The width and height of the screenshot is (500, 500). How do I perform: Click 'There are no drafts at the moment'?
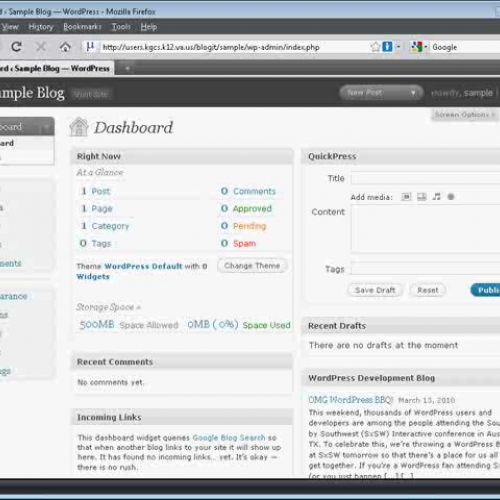pos(383,345)
